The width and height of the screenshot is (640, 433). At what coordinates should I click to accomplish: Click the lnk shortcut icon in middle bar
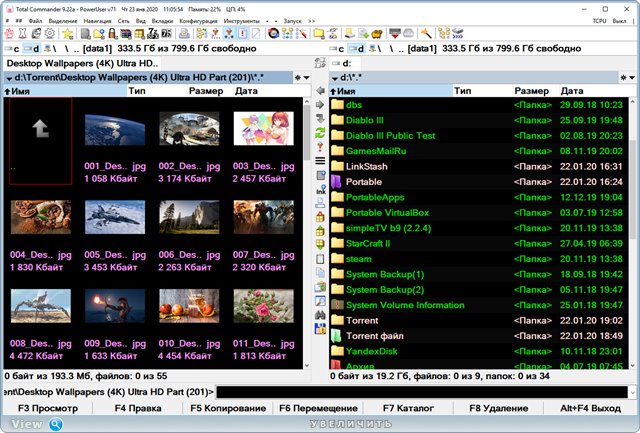pyautogui.click(x=320, y=189)
